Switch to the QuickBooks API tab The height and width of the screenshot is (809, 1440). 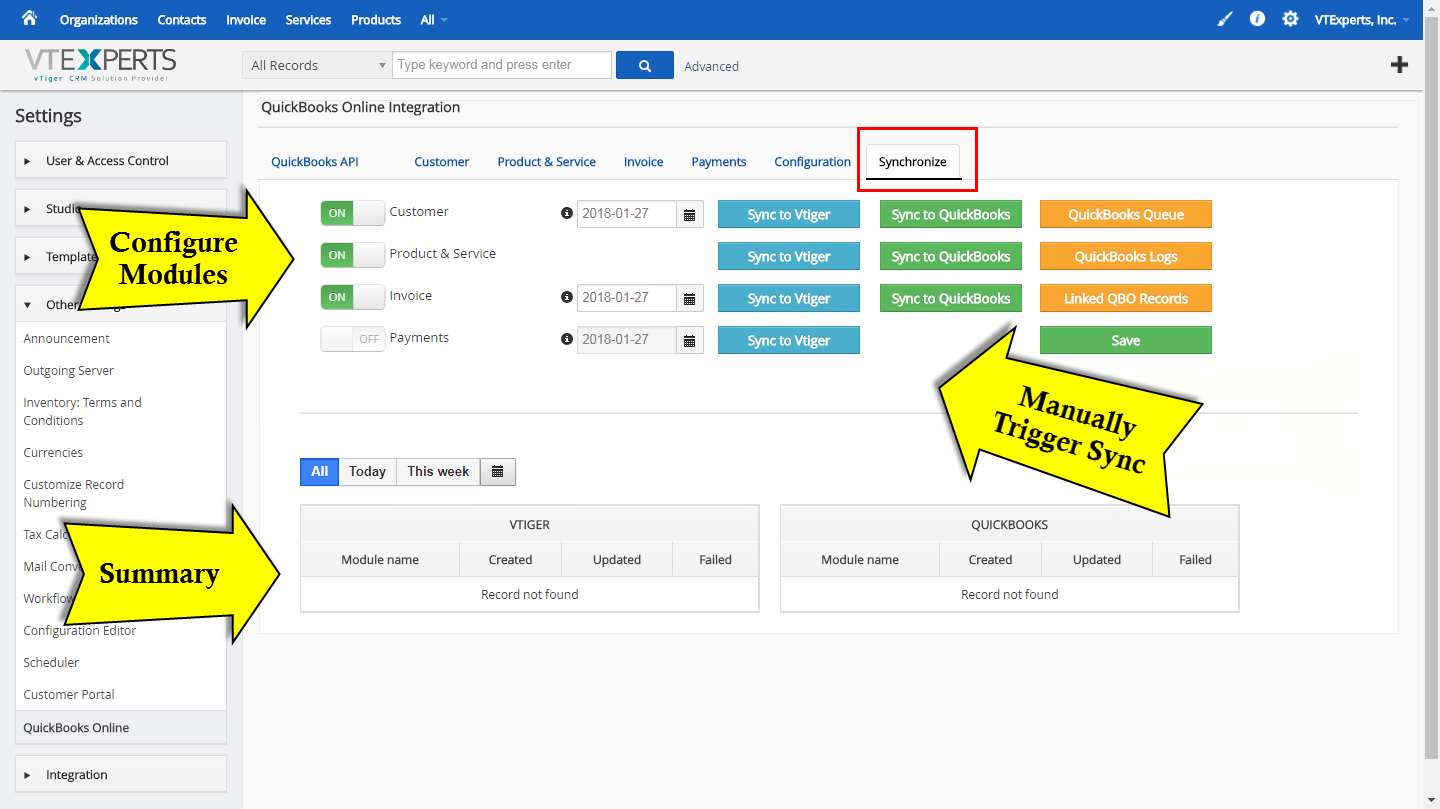pyautogui.click(x=315, y=162)
